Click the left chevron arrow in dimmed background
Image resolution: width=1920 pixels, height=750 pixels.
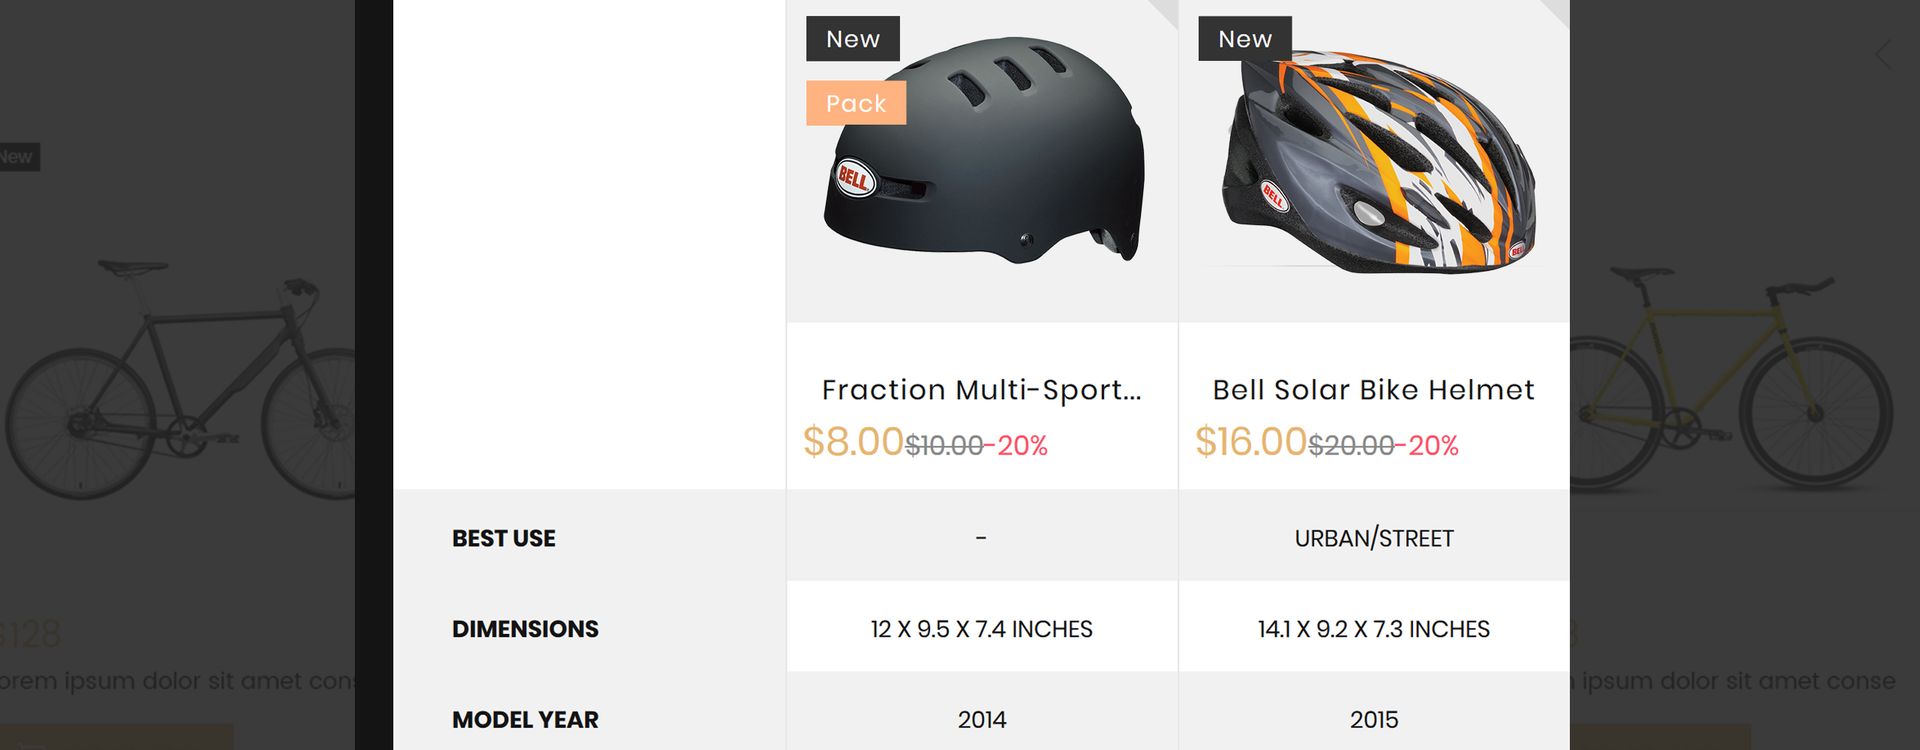(x=1884, y=54)
